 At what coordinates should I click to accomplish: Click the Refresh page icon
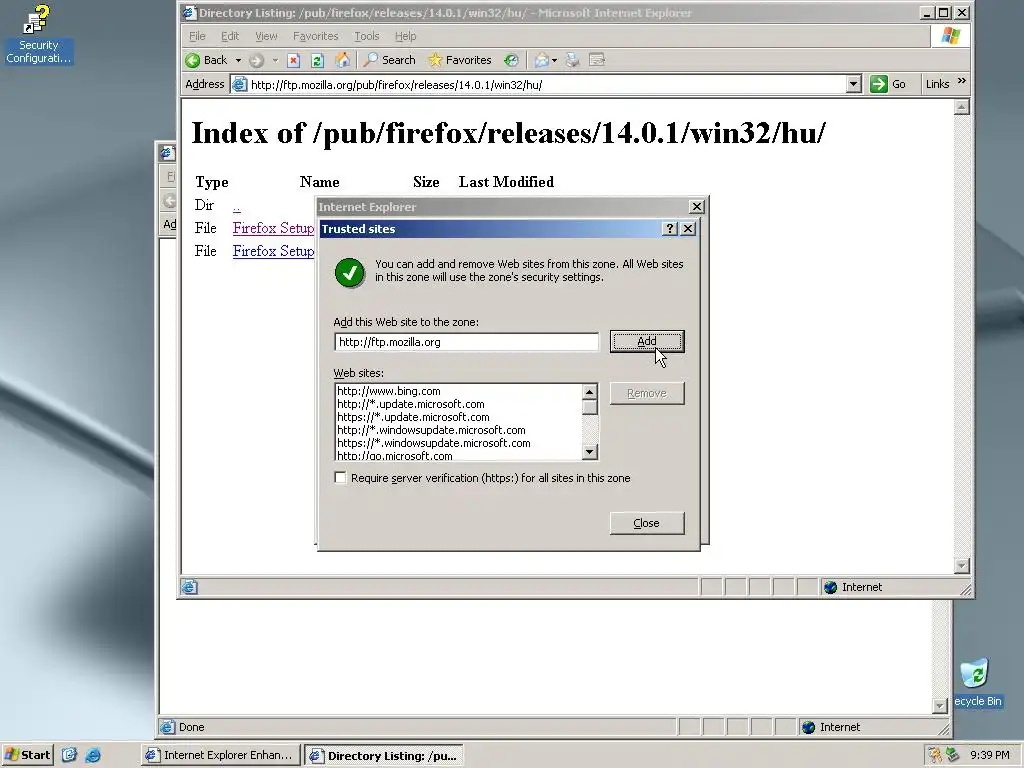[x=317, y=60]
